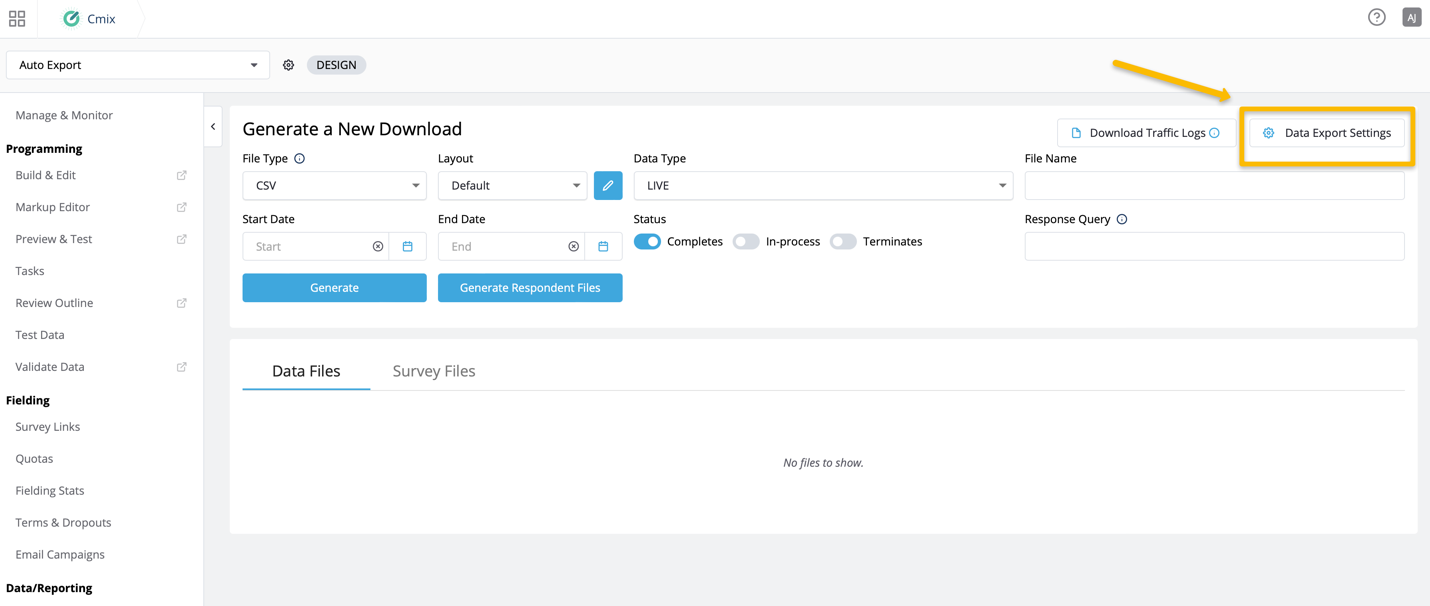Image resolution: width=1430 pixels, height=606 pixels.
Task: Open the End Date calendar picker
Action: coord(603,247)
